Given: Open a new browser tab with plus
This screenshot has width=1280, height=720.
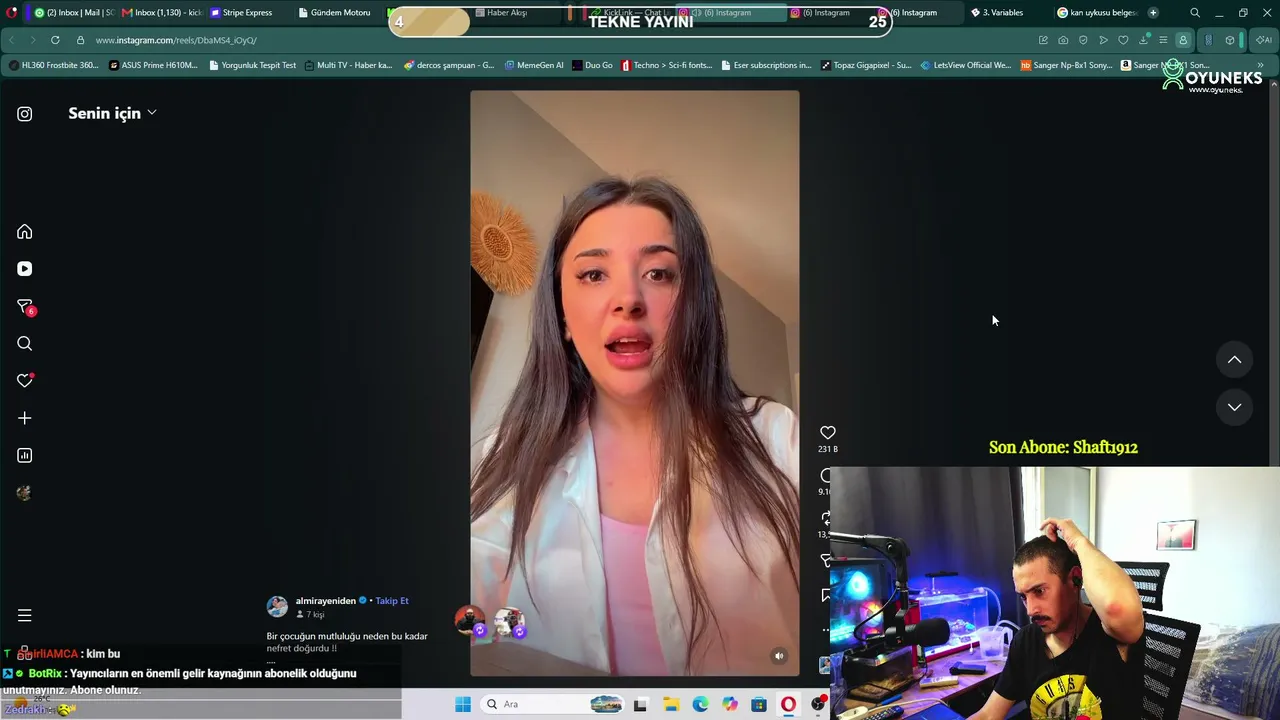Looking at the screenshot, I should tap(1153, 13).
